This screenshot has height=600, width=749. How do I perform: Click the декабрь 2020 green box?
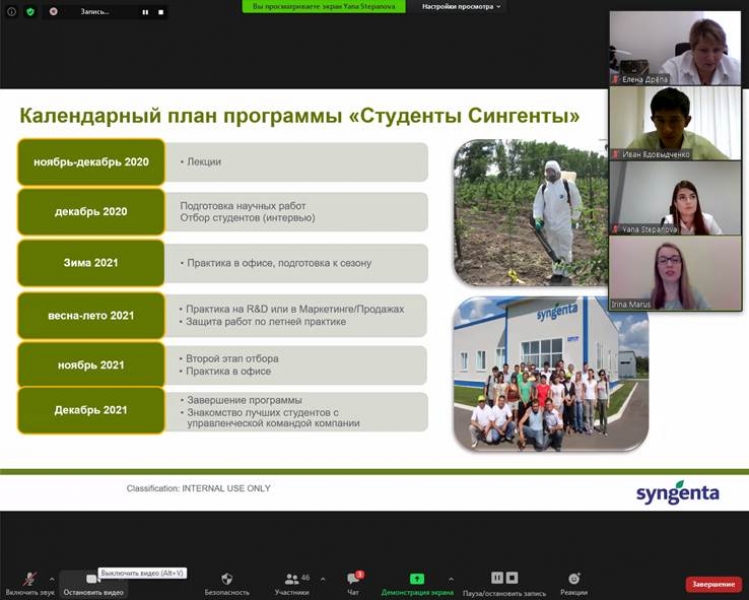tap(91, 212)
